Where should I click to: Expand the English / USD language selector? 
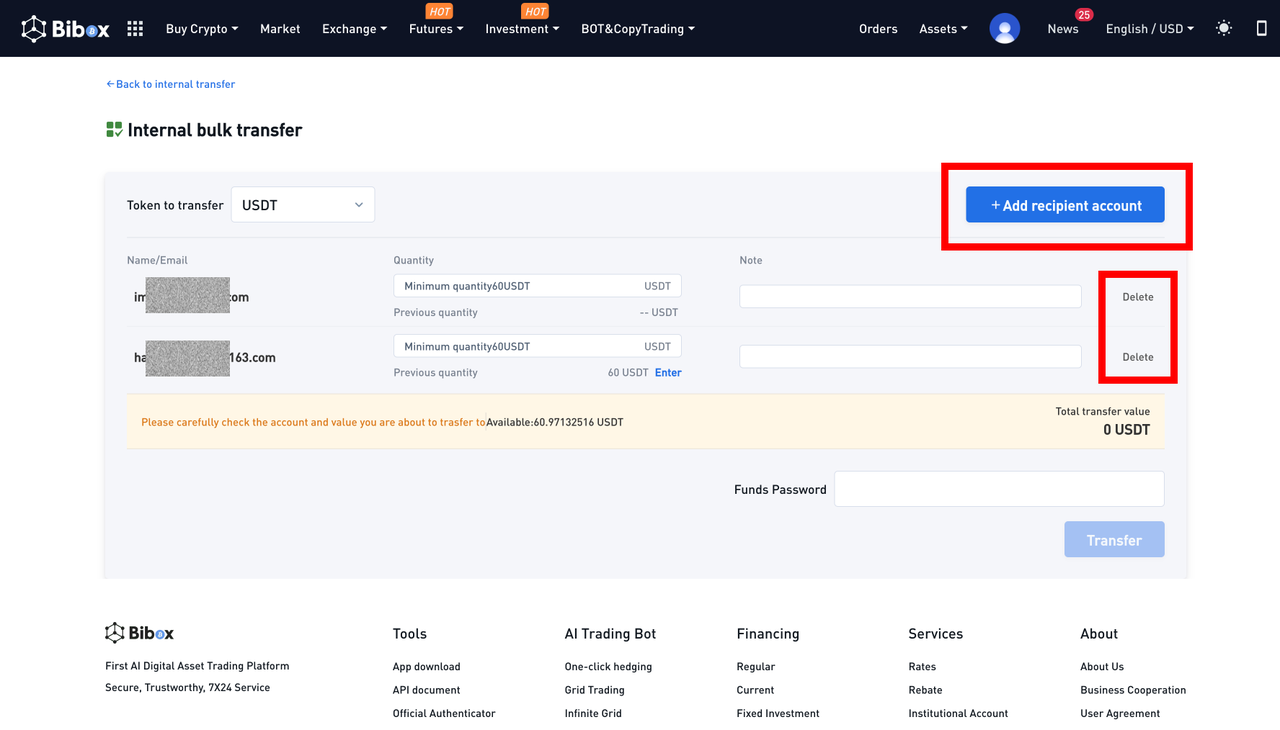click(x=1149, y=29)
